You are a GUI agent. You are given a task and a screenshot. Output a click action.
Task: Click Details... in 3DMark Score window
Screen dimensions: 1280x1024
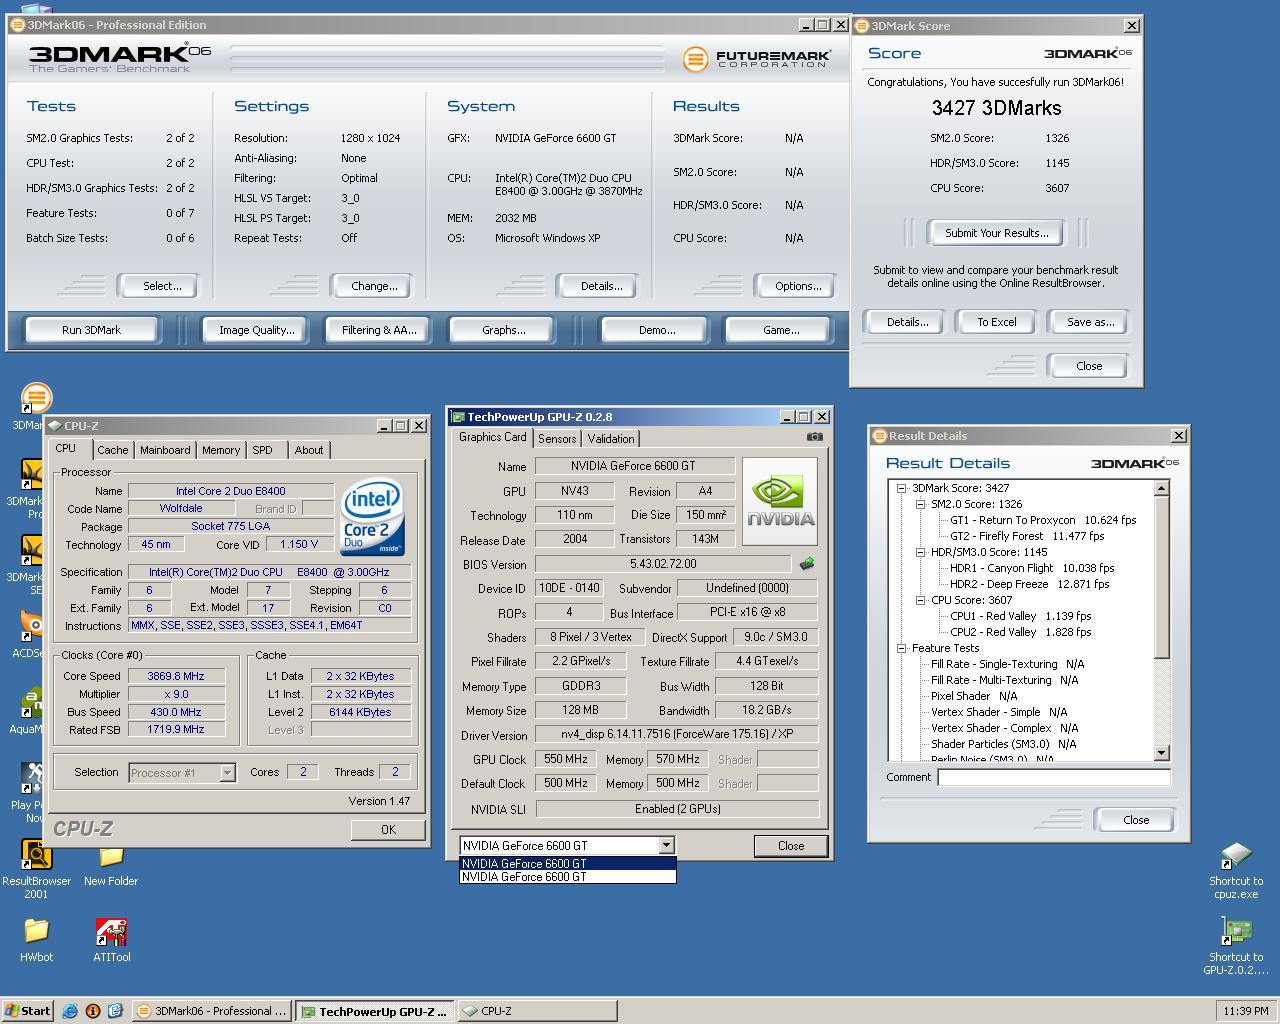[x=907, y=322]
